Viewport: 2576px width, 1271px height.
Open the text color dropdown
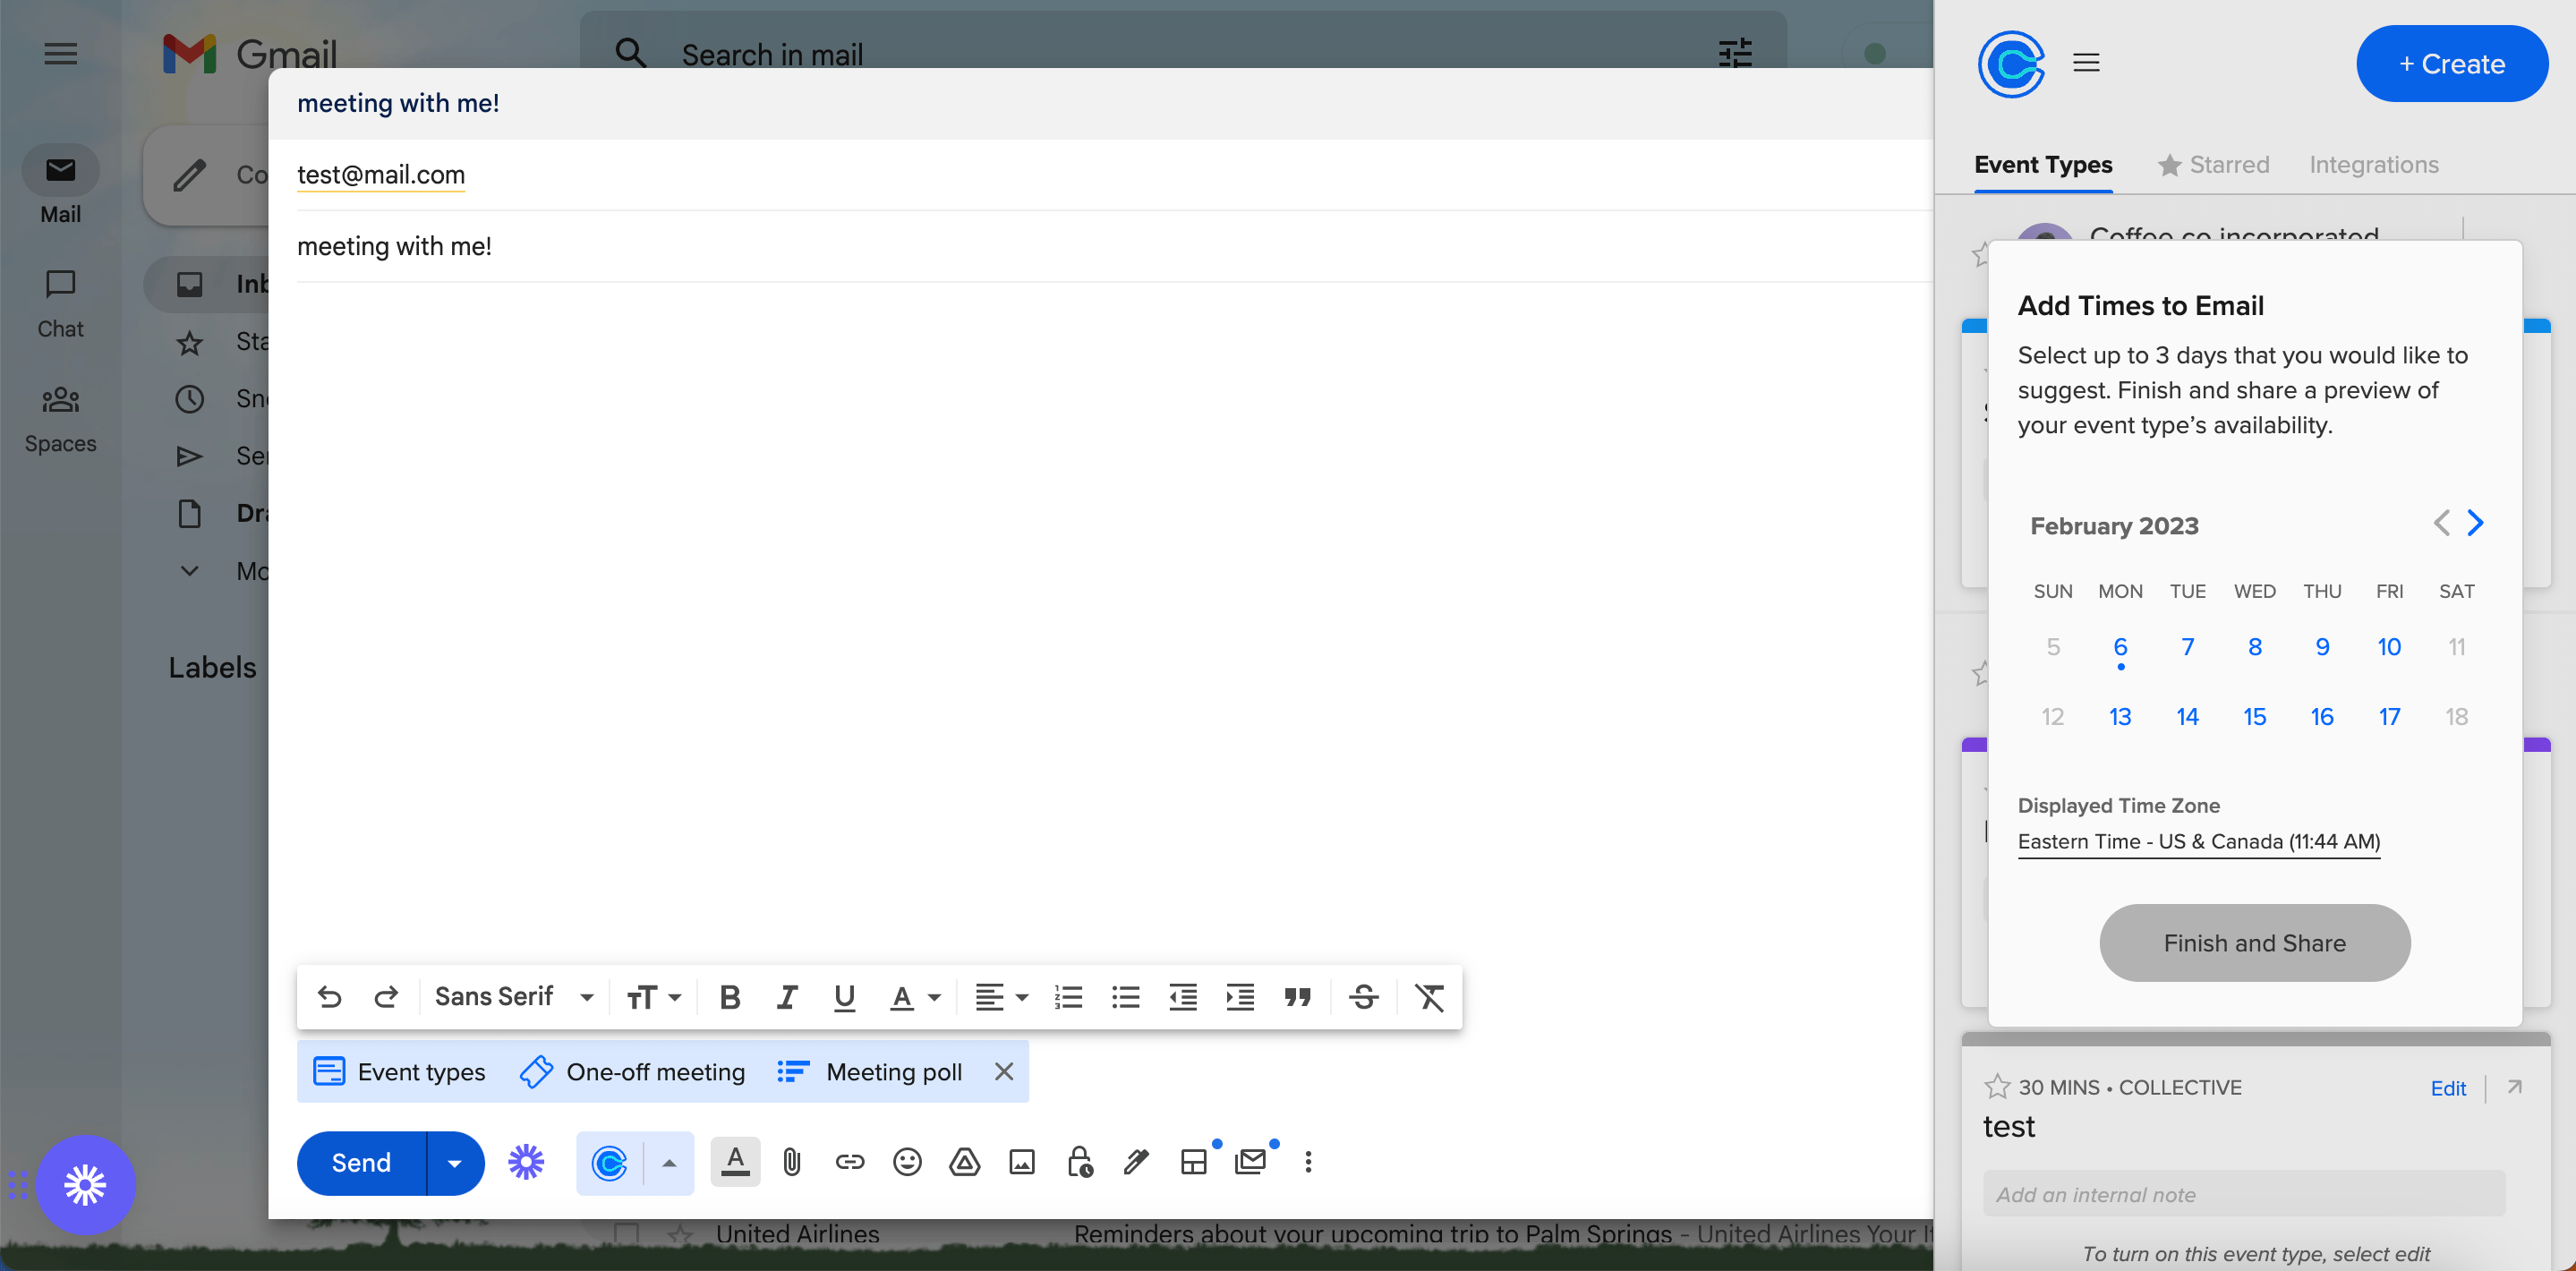(x=934, y=997)
